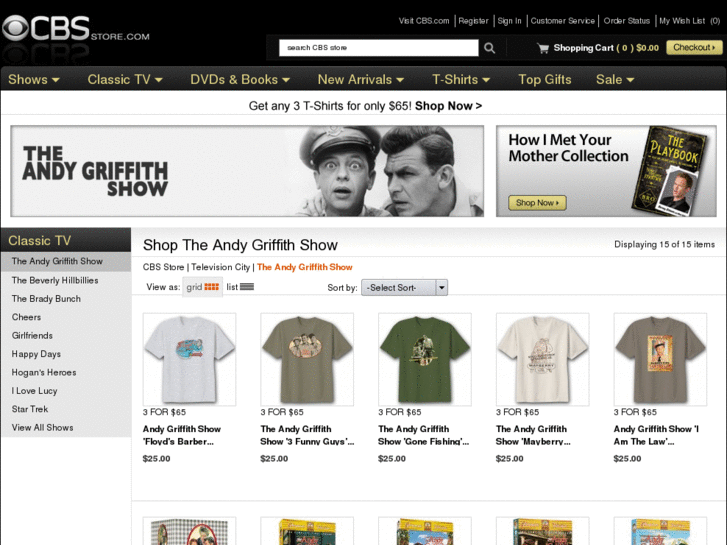The width and height of the screenshot is (727, 545).
Task: Click the search magnifier icon
Action: (489, 48)
